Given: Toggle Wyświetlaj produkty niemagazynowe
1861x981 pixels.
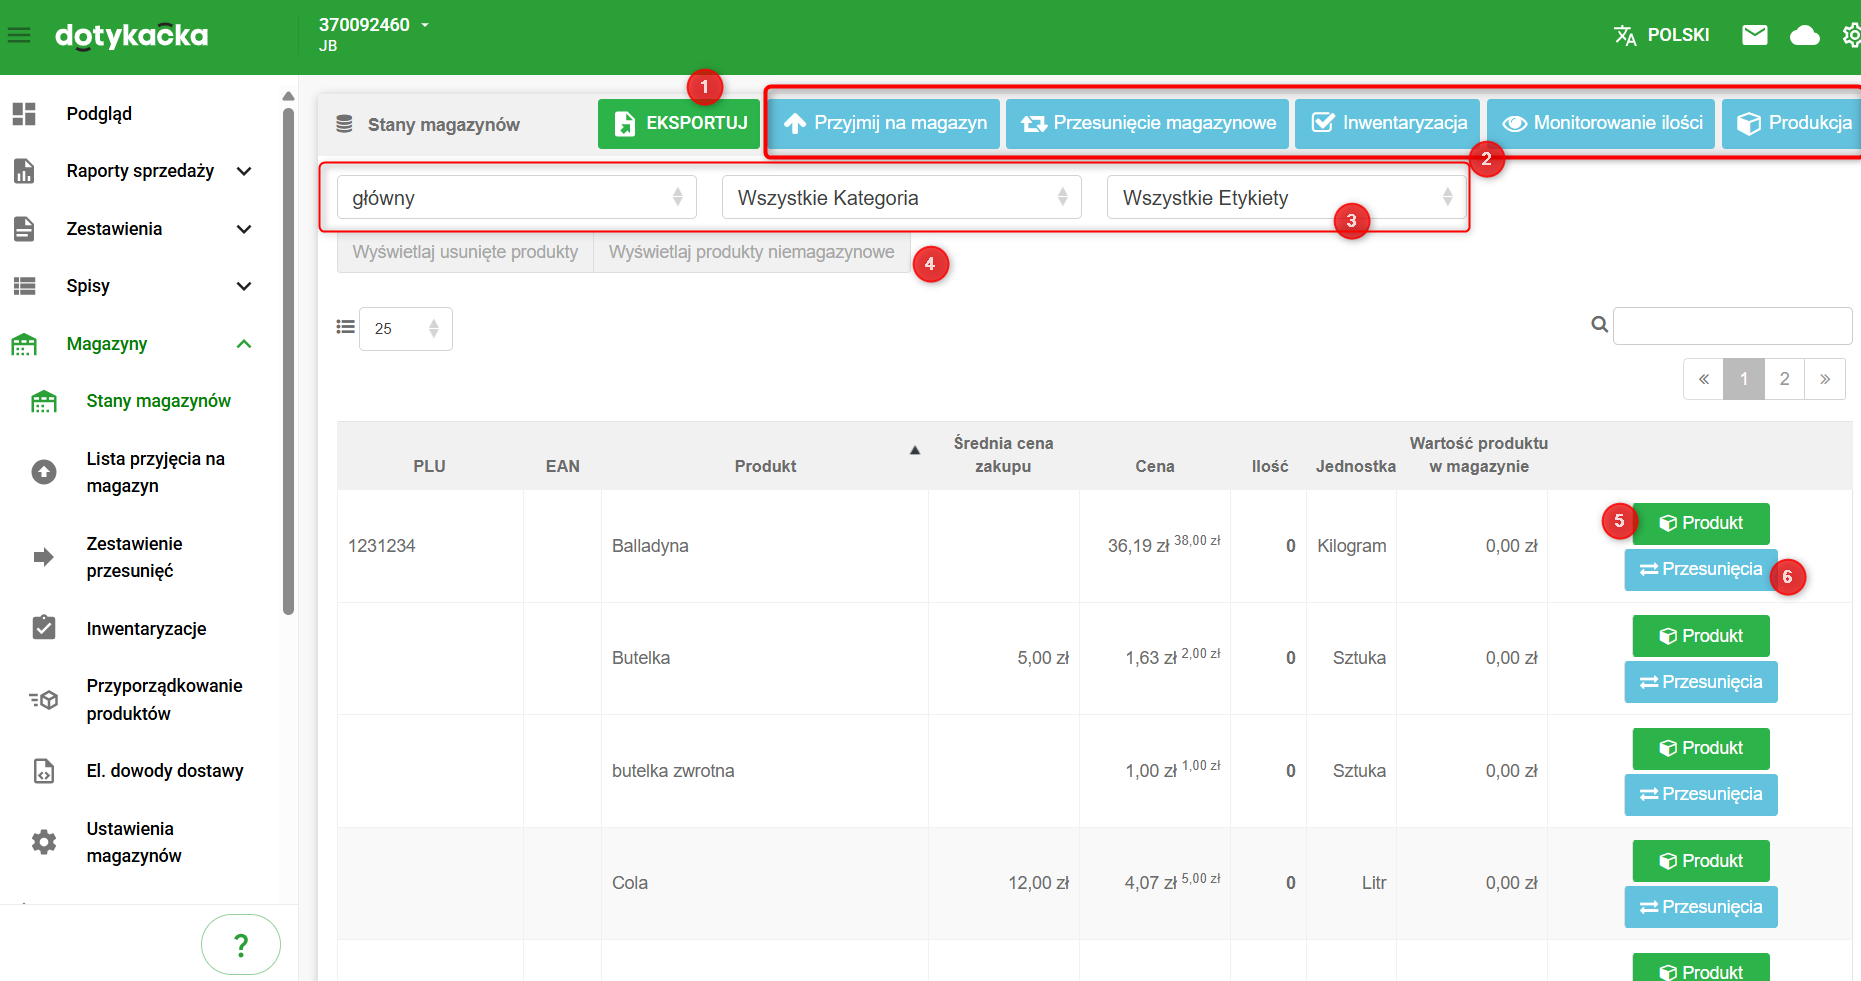Looking at the screenshot, I should pos(751,252).
